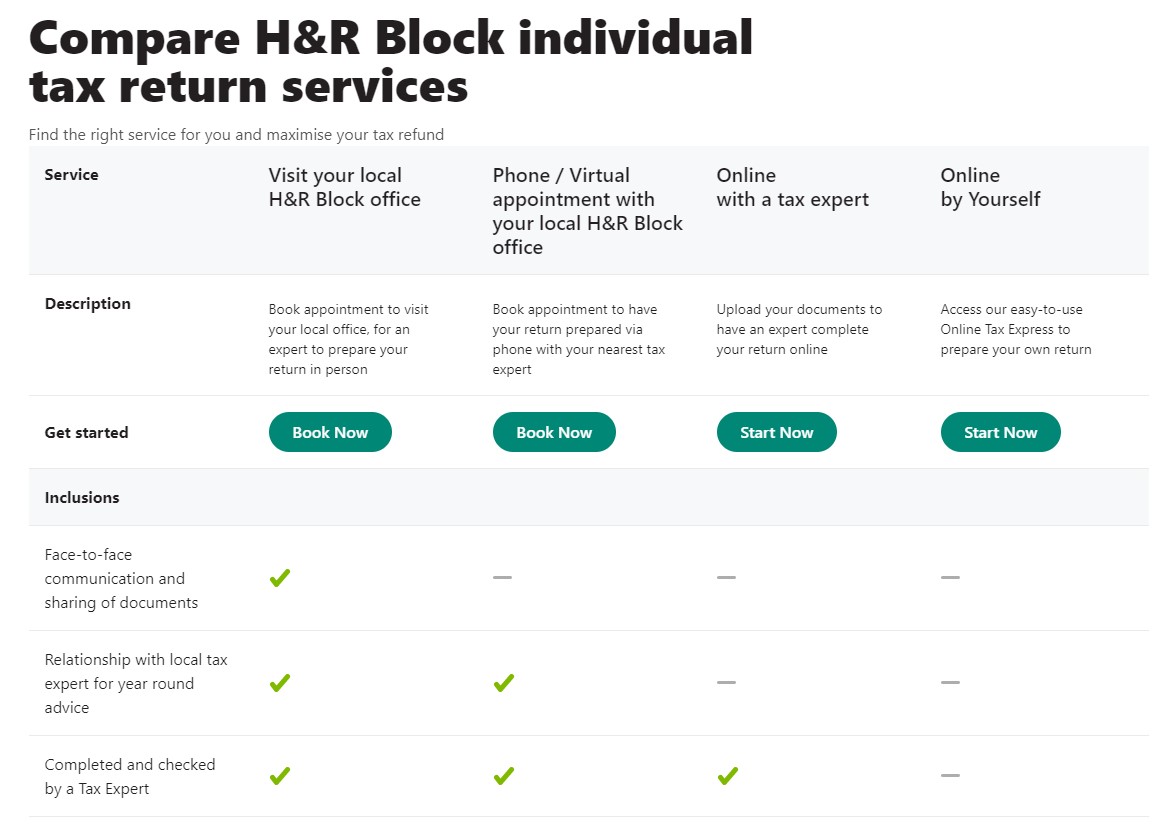Click Start Now under Online with a tax expert
This screenshot has height=831, width=1165.
(x=777, y=432)
